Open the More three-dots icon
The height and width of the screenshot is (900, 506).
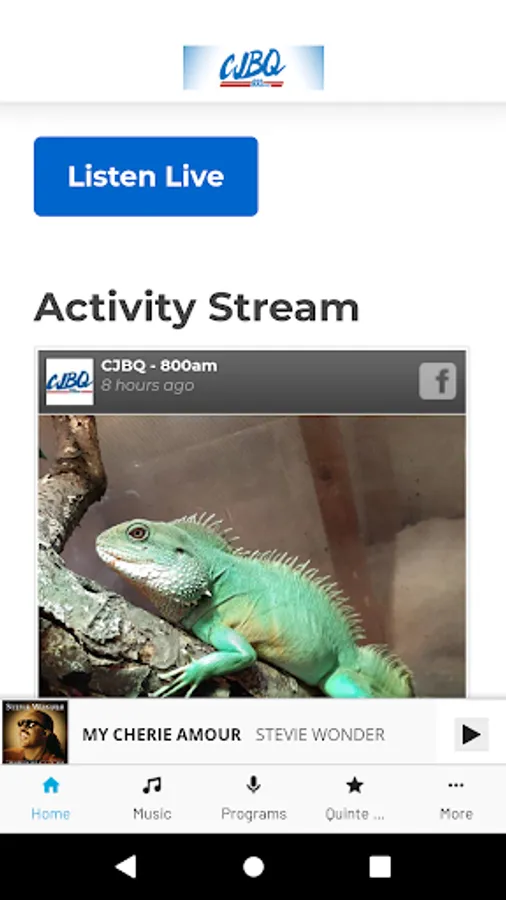click(456, 785)
